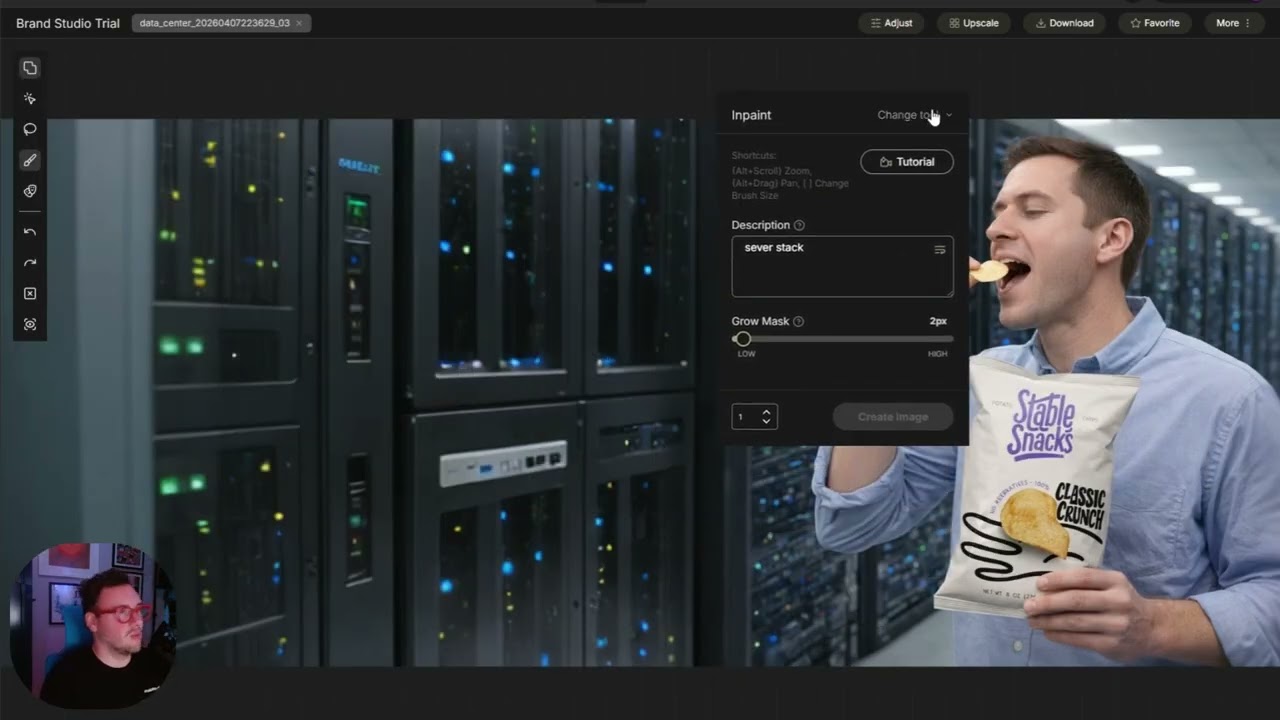Click the Inpaint panel title
1280x720 pixels.
pos(751,115)
